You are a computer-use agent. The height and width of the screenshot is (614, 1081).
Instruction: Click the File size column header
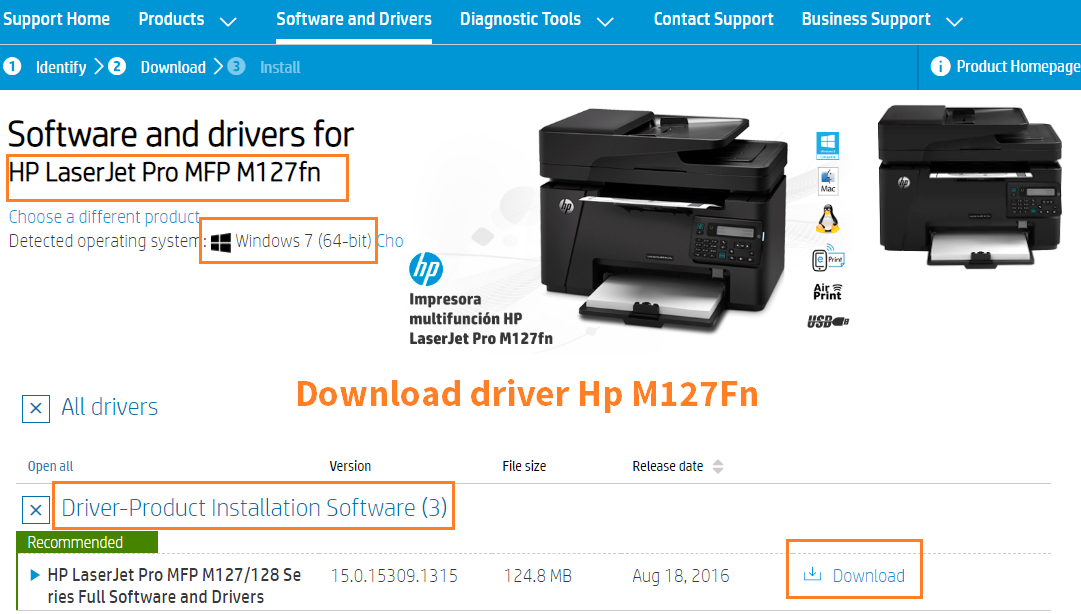524,467
